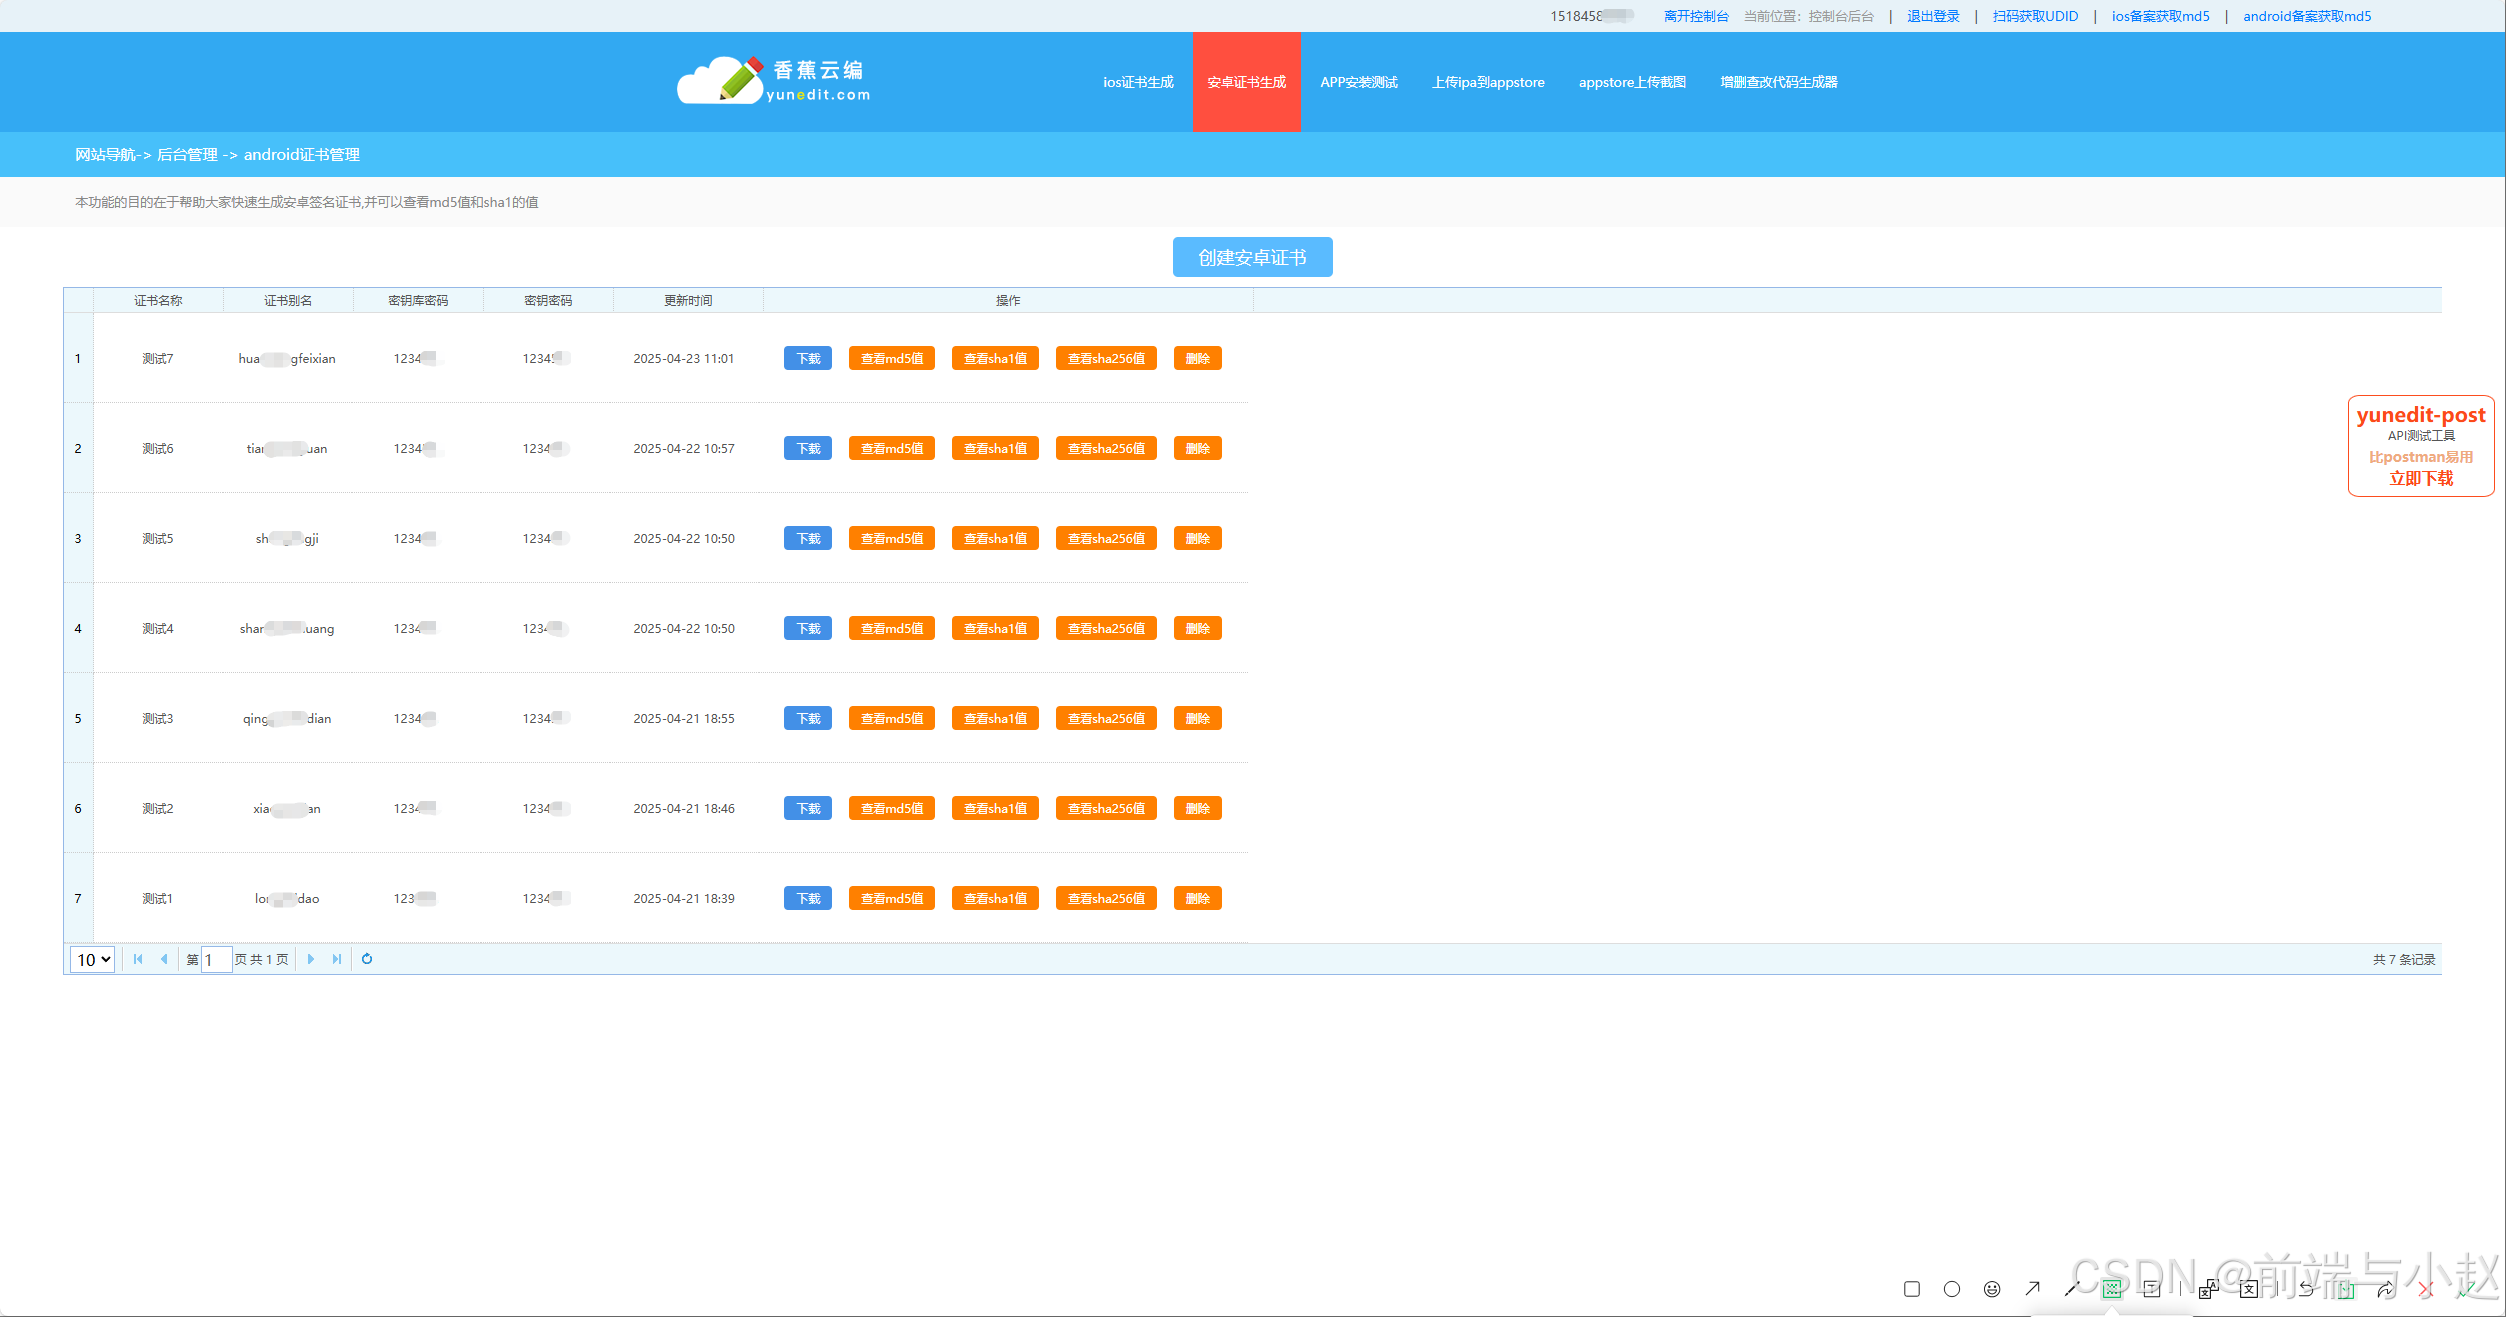Open the emoji sticker tool
2506x1317 pixels.
(1992, 1289)
